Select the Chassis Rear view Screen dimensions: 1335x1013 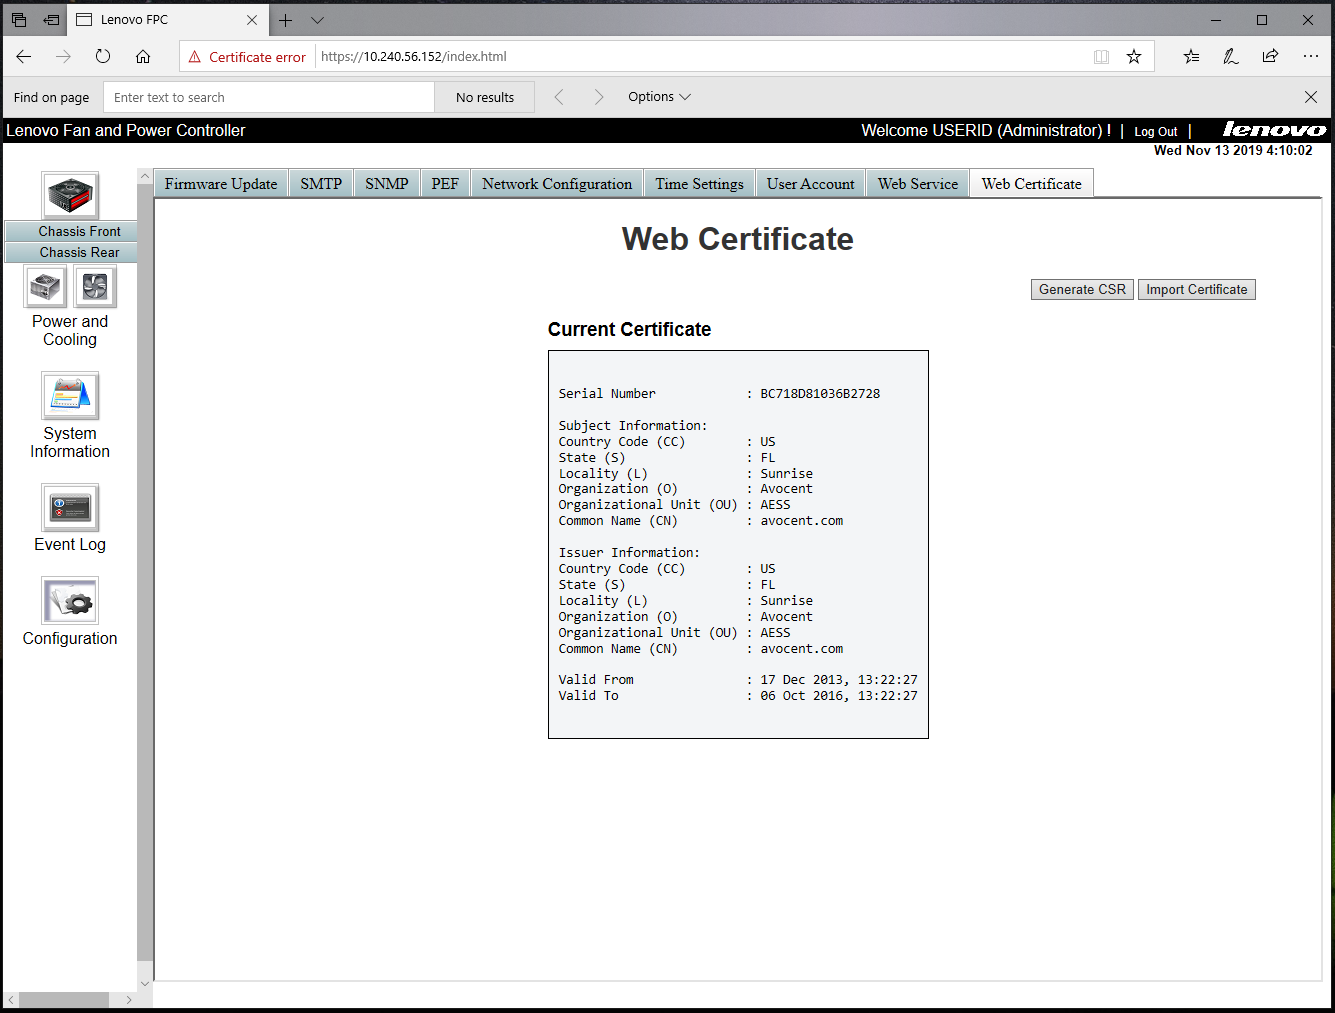coord(79,253)
